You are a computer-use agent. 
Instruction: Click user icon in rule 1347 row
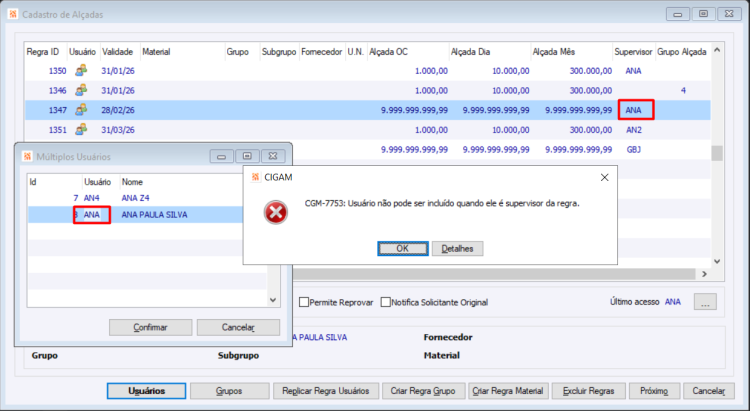click(x=81, y=110)
